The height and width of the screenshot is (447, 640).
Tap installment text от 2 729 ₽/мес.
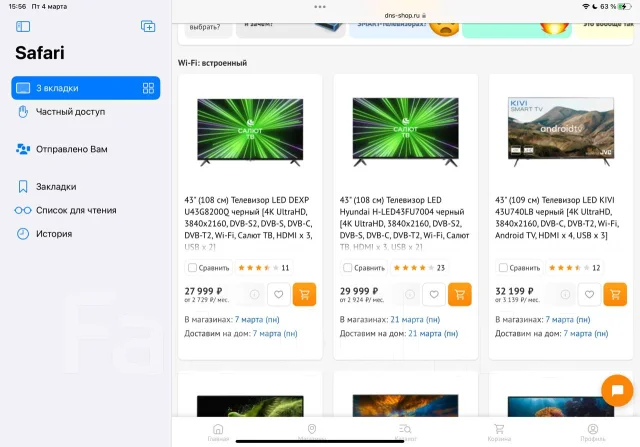pyautogui.click(x=207, y=300)
